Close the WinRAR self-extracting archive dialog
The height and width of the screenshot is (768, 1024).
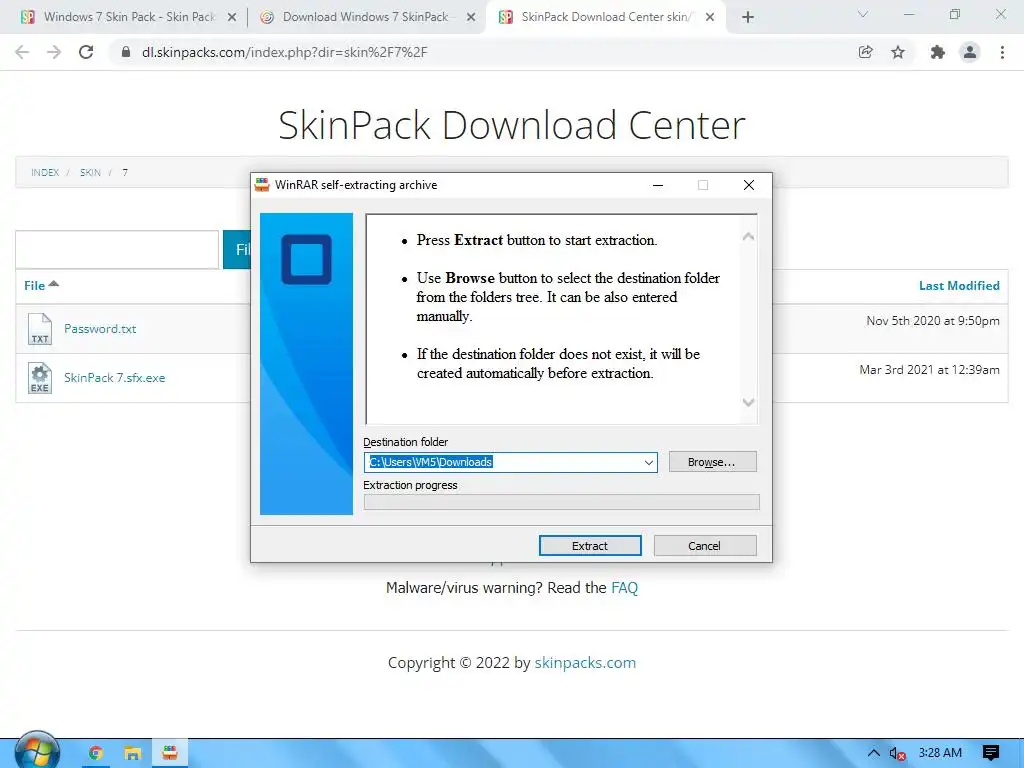749,185
